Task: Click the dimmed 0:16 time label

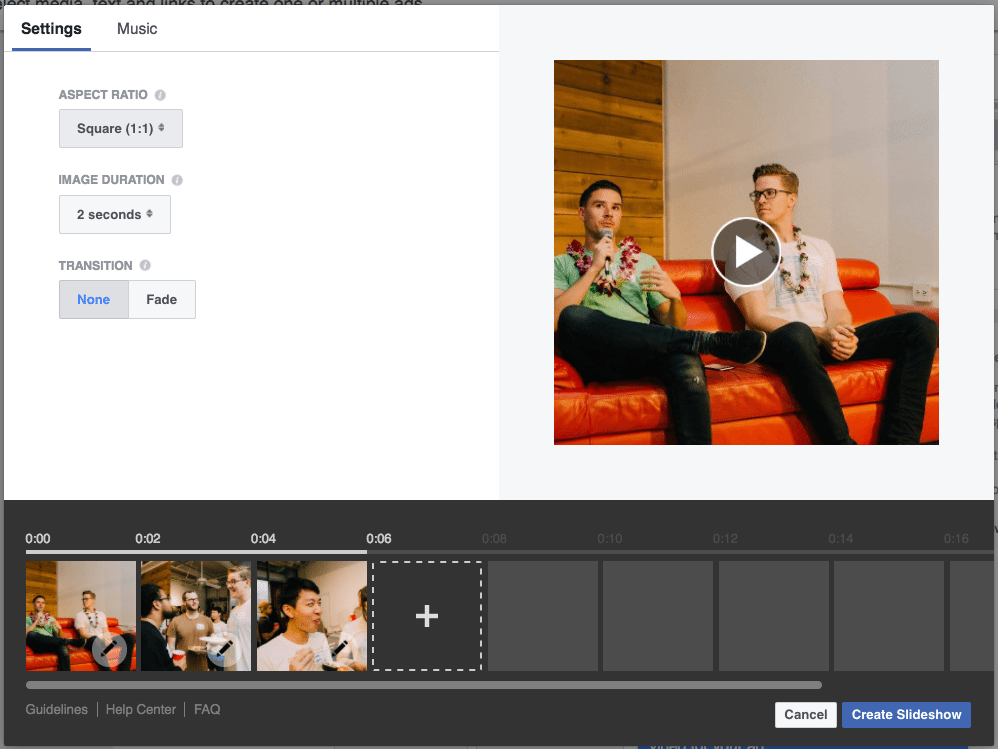Action: [956, 539]
